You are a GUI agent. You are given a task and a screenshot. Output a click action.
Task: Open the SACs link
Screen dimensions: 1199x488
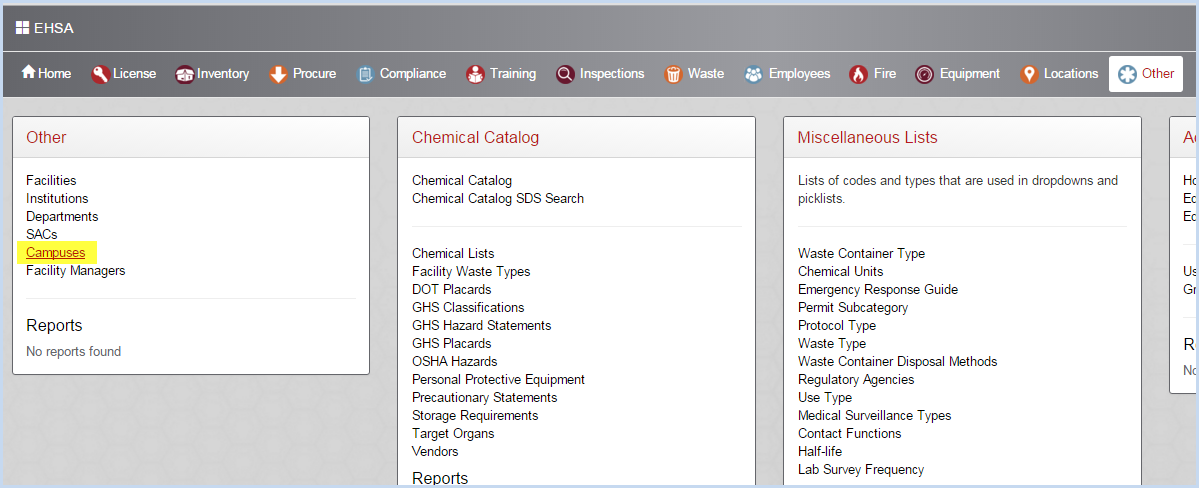pos(41,234)
